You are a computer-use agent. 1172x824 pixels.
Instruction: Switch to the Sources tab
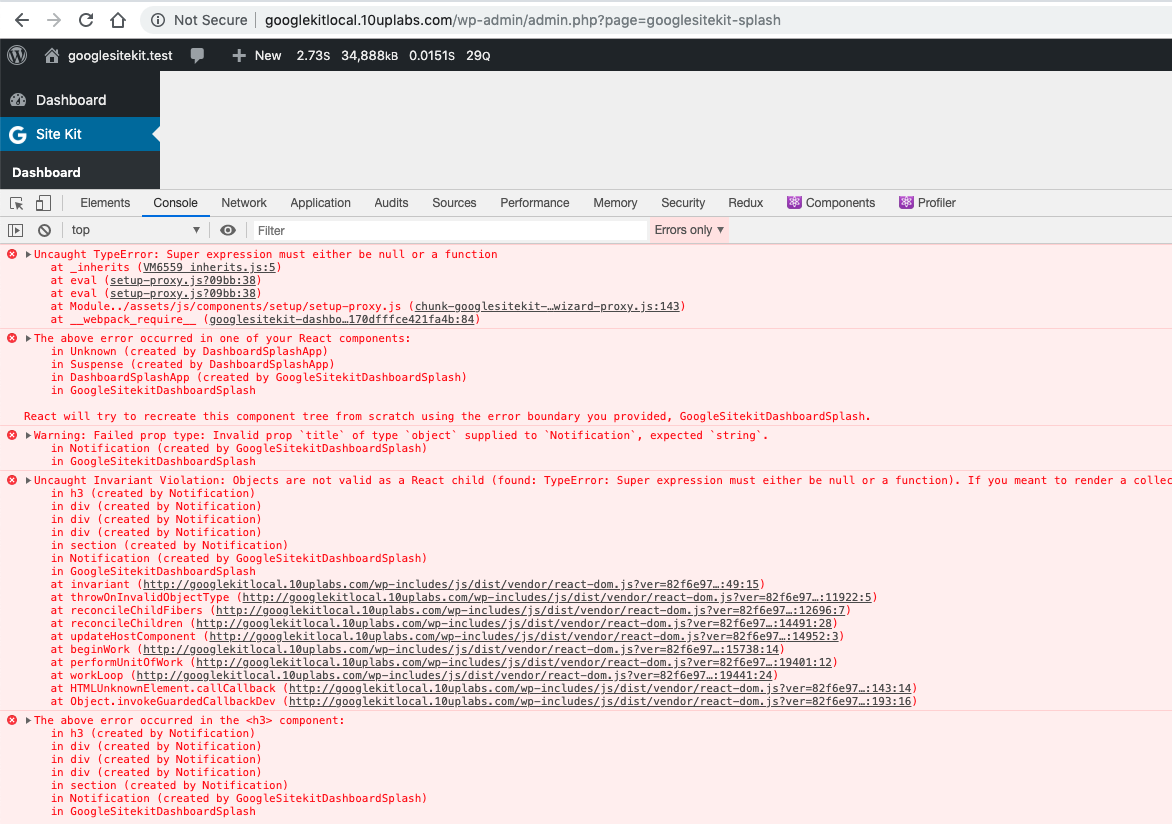coord(454,203)
